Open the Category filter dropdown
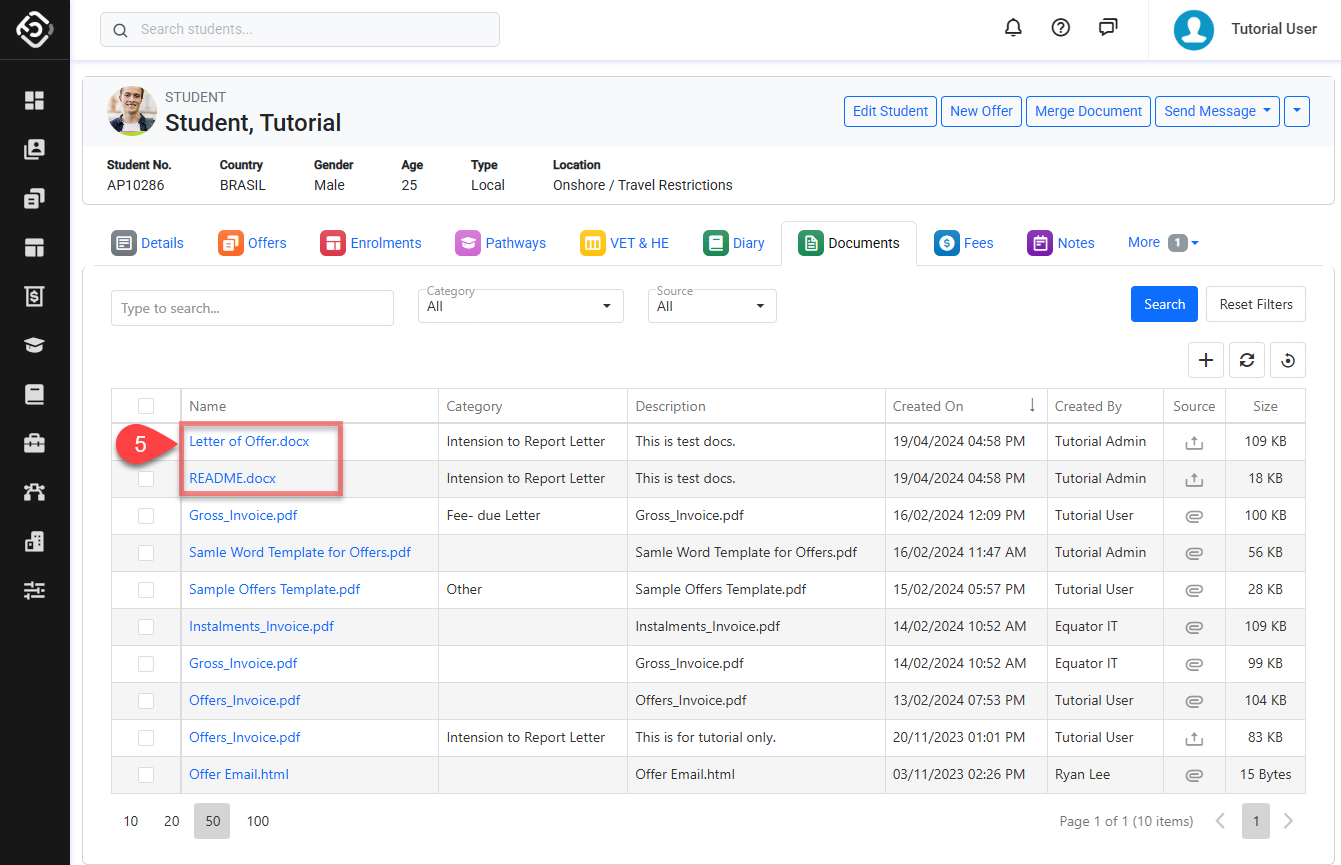 tap(520, 306)
